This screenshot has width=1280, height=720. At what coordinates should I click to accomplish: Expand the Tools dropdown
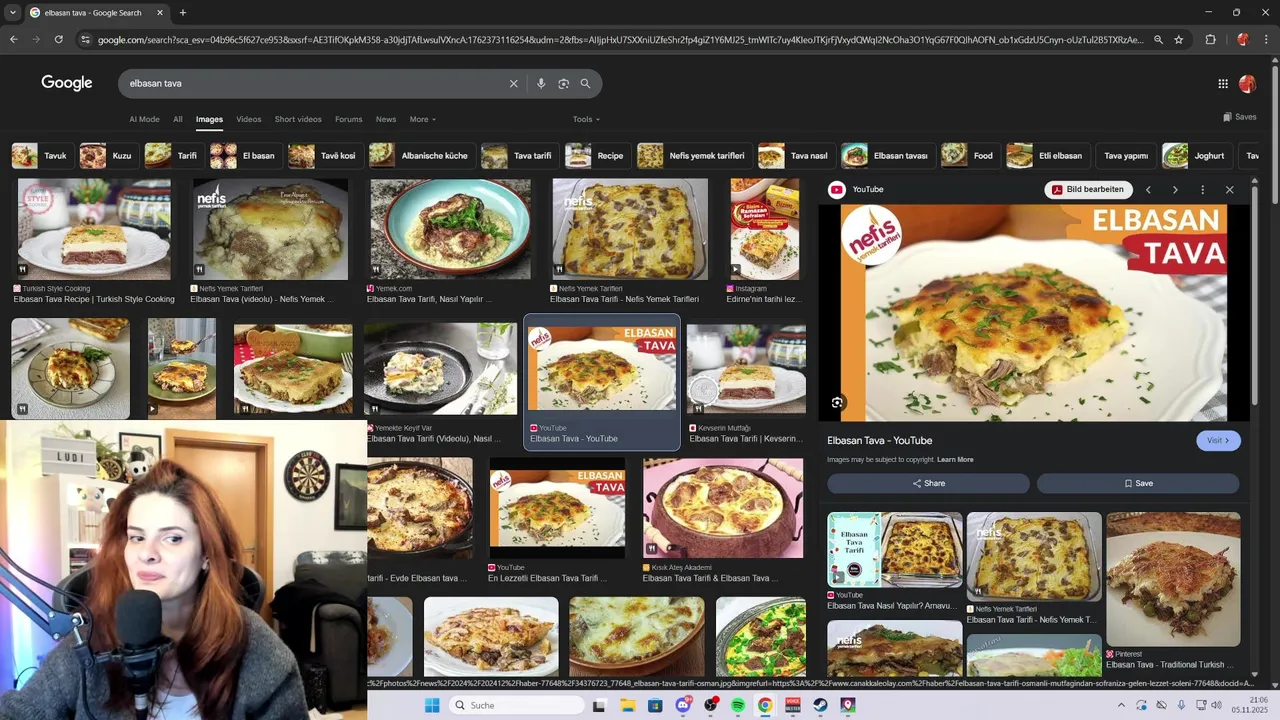click(x=586, y=119)
